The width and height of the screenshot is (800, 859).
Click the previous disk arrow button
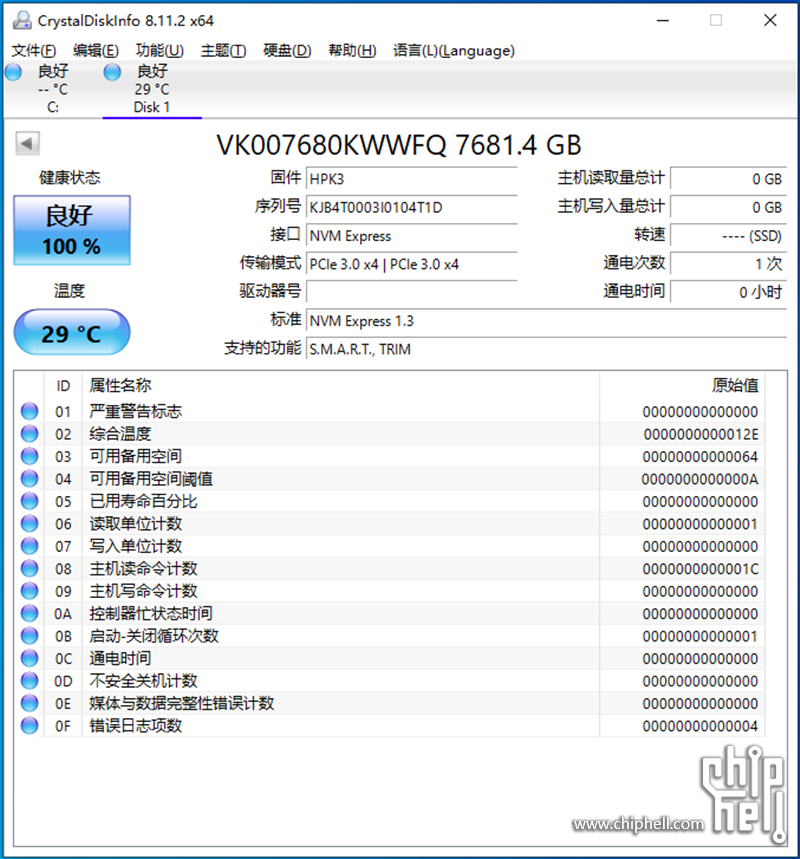27,144
